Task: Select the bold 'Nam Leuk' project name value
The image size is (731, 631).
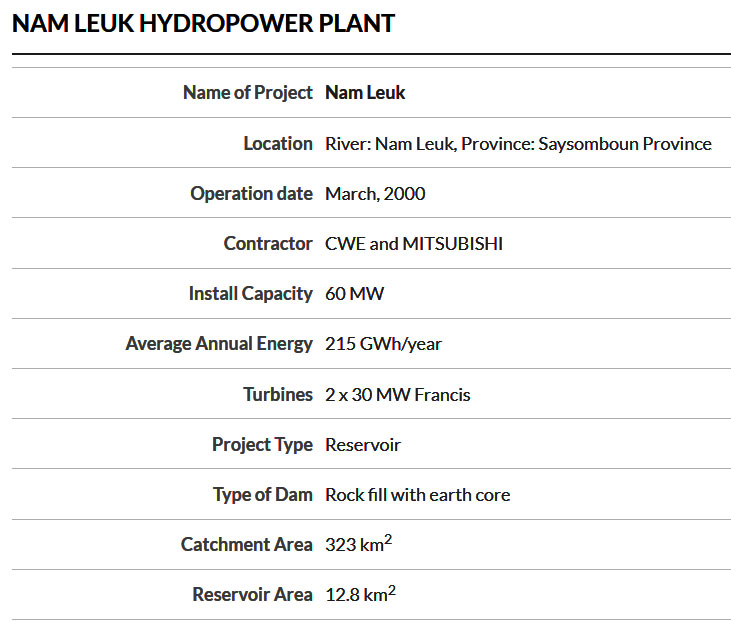Action: point(365,93)
